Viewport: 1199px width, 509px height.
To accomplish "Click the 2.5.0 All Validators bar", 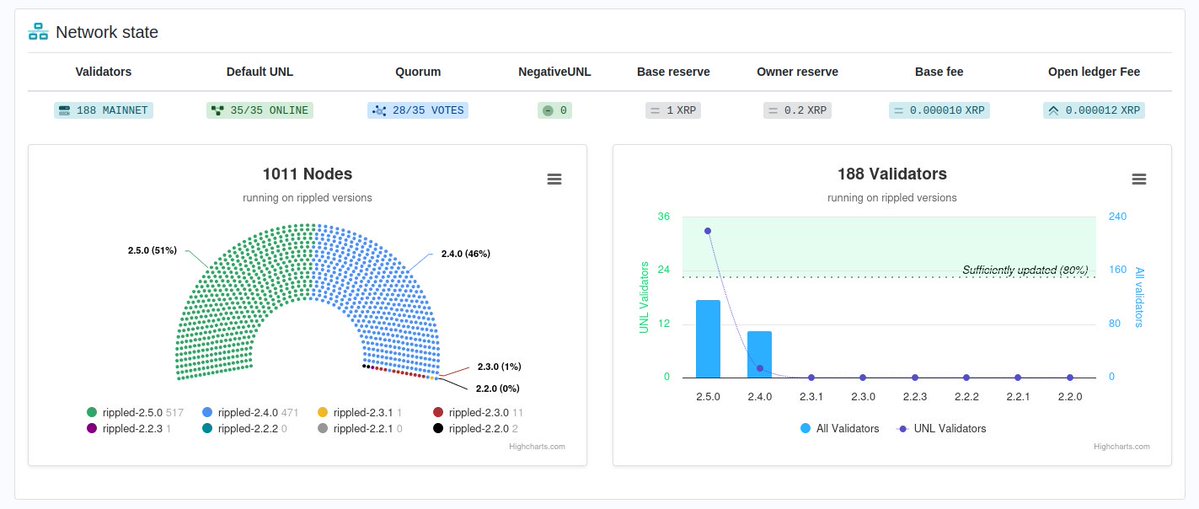I will (708, 339).
